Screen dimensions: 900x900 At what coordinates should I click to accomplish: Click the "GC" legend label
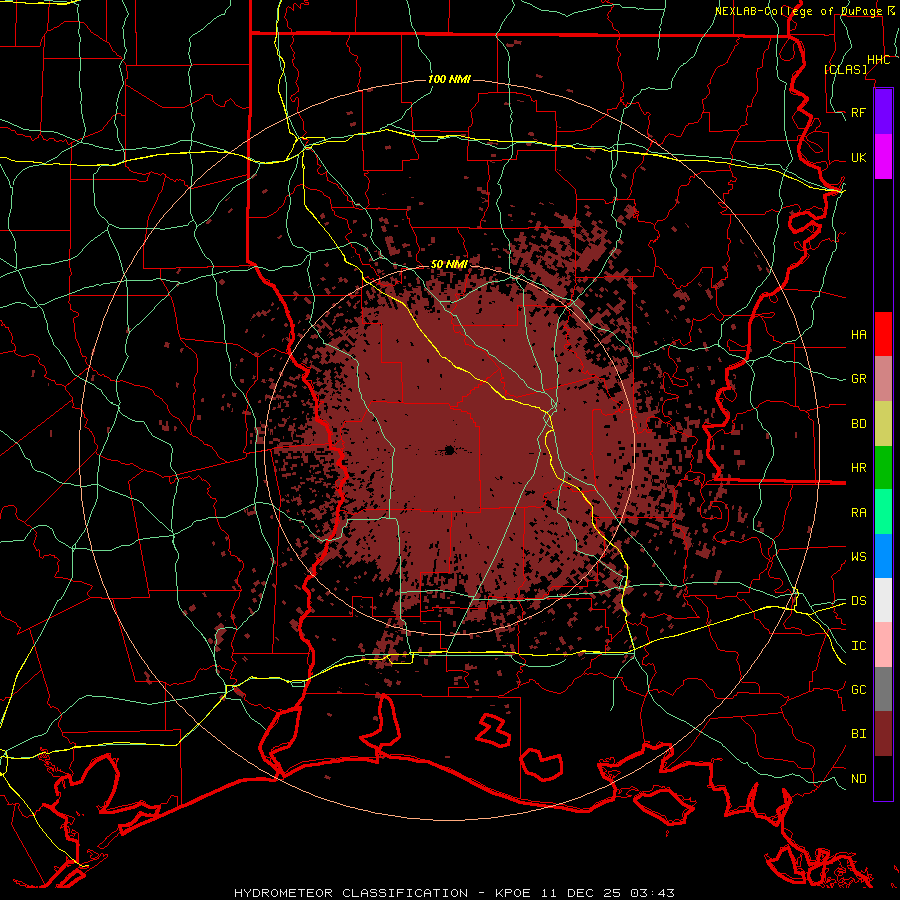point(859,690)
